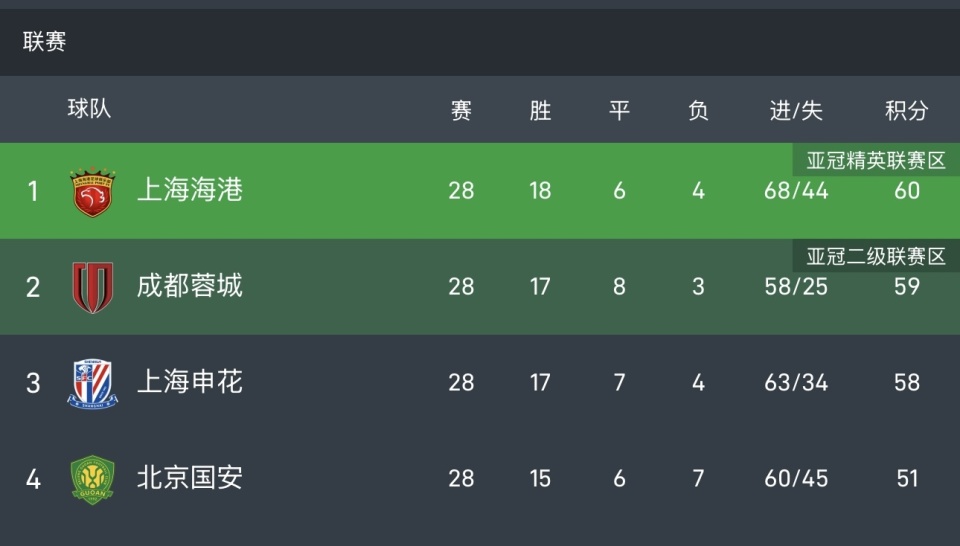Screen dimensions: 960x546
Task: Click the 亚冠精英联赛区 label
Action: [876, 161]
